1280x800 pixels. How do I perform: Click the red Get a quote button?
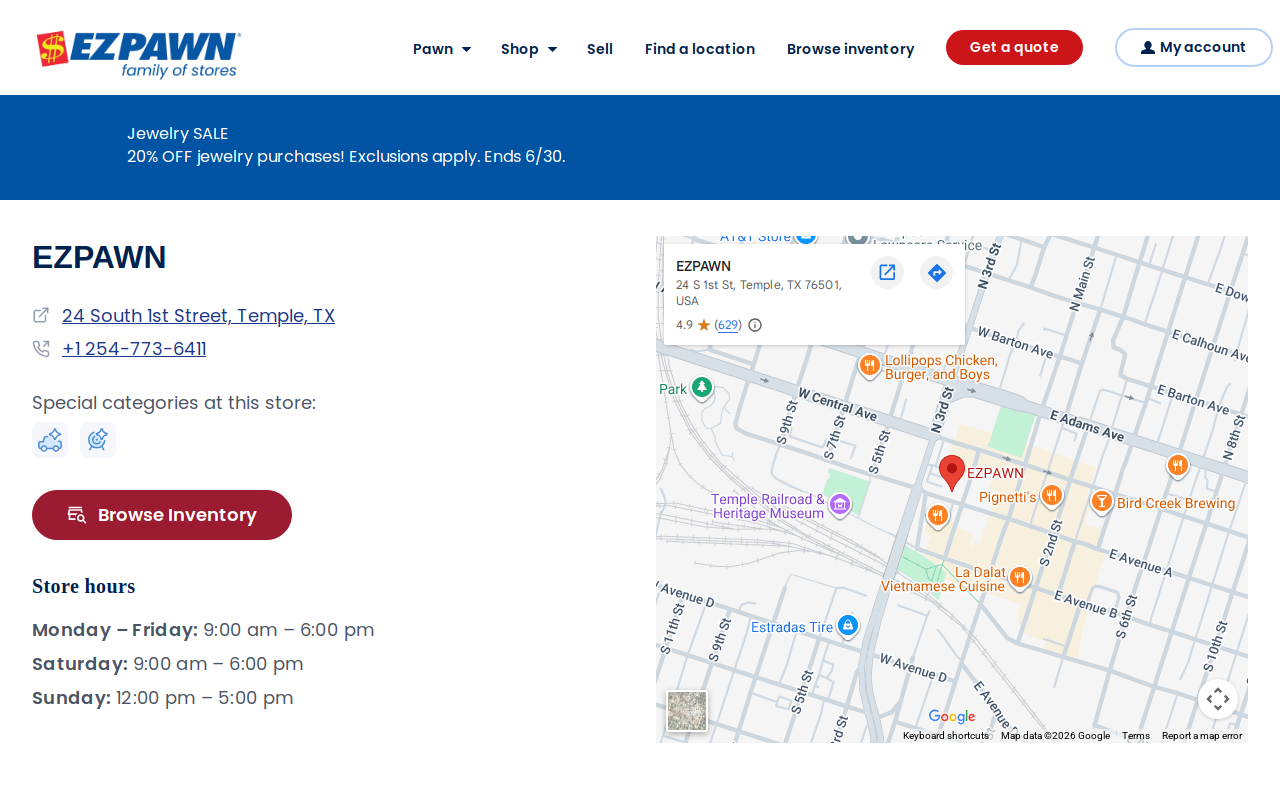1014,47
